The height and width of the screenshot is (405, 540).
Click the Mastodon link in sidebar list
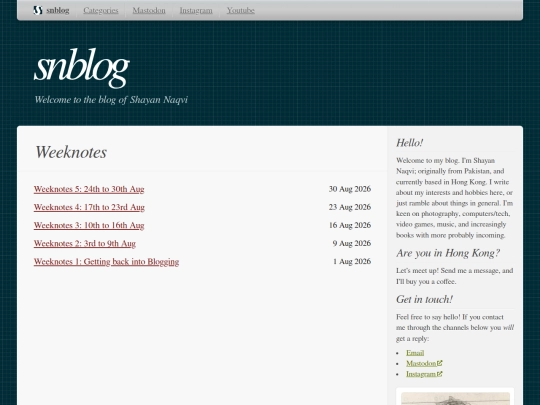[421, 363]
